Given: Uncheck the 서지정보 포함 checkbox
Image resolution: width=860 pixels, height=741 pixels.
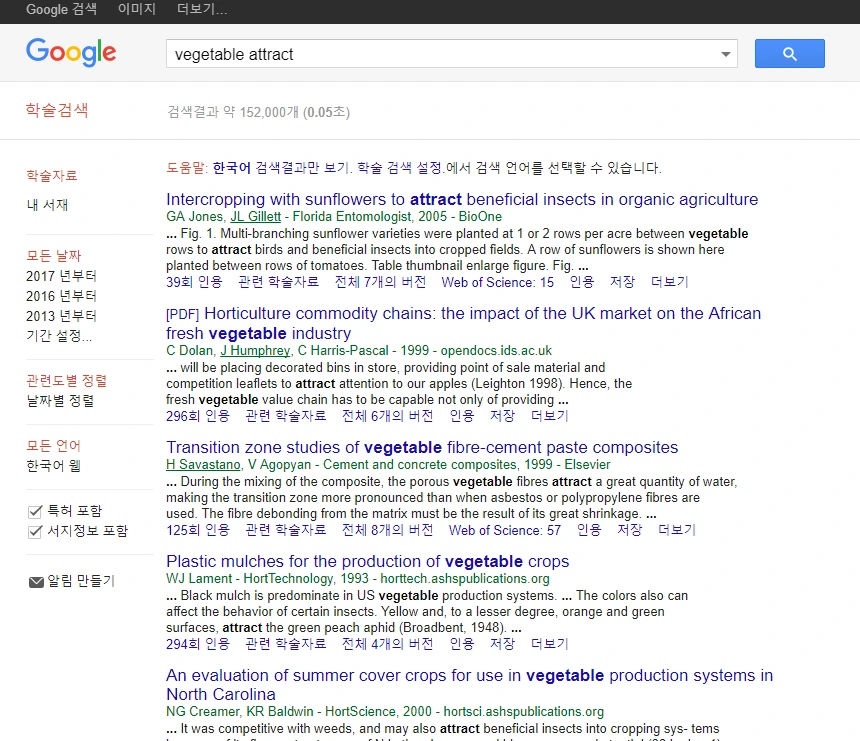Looking at the screenshot, I should (x=35, y=531).
